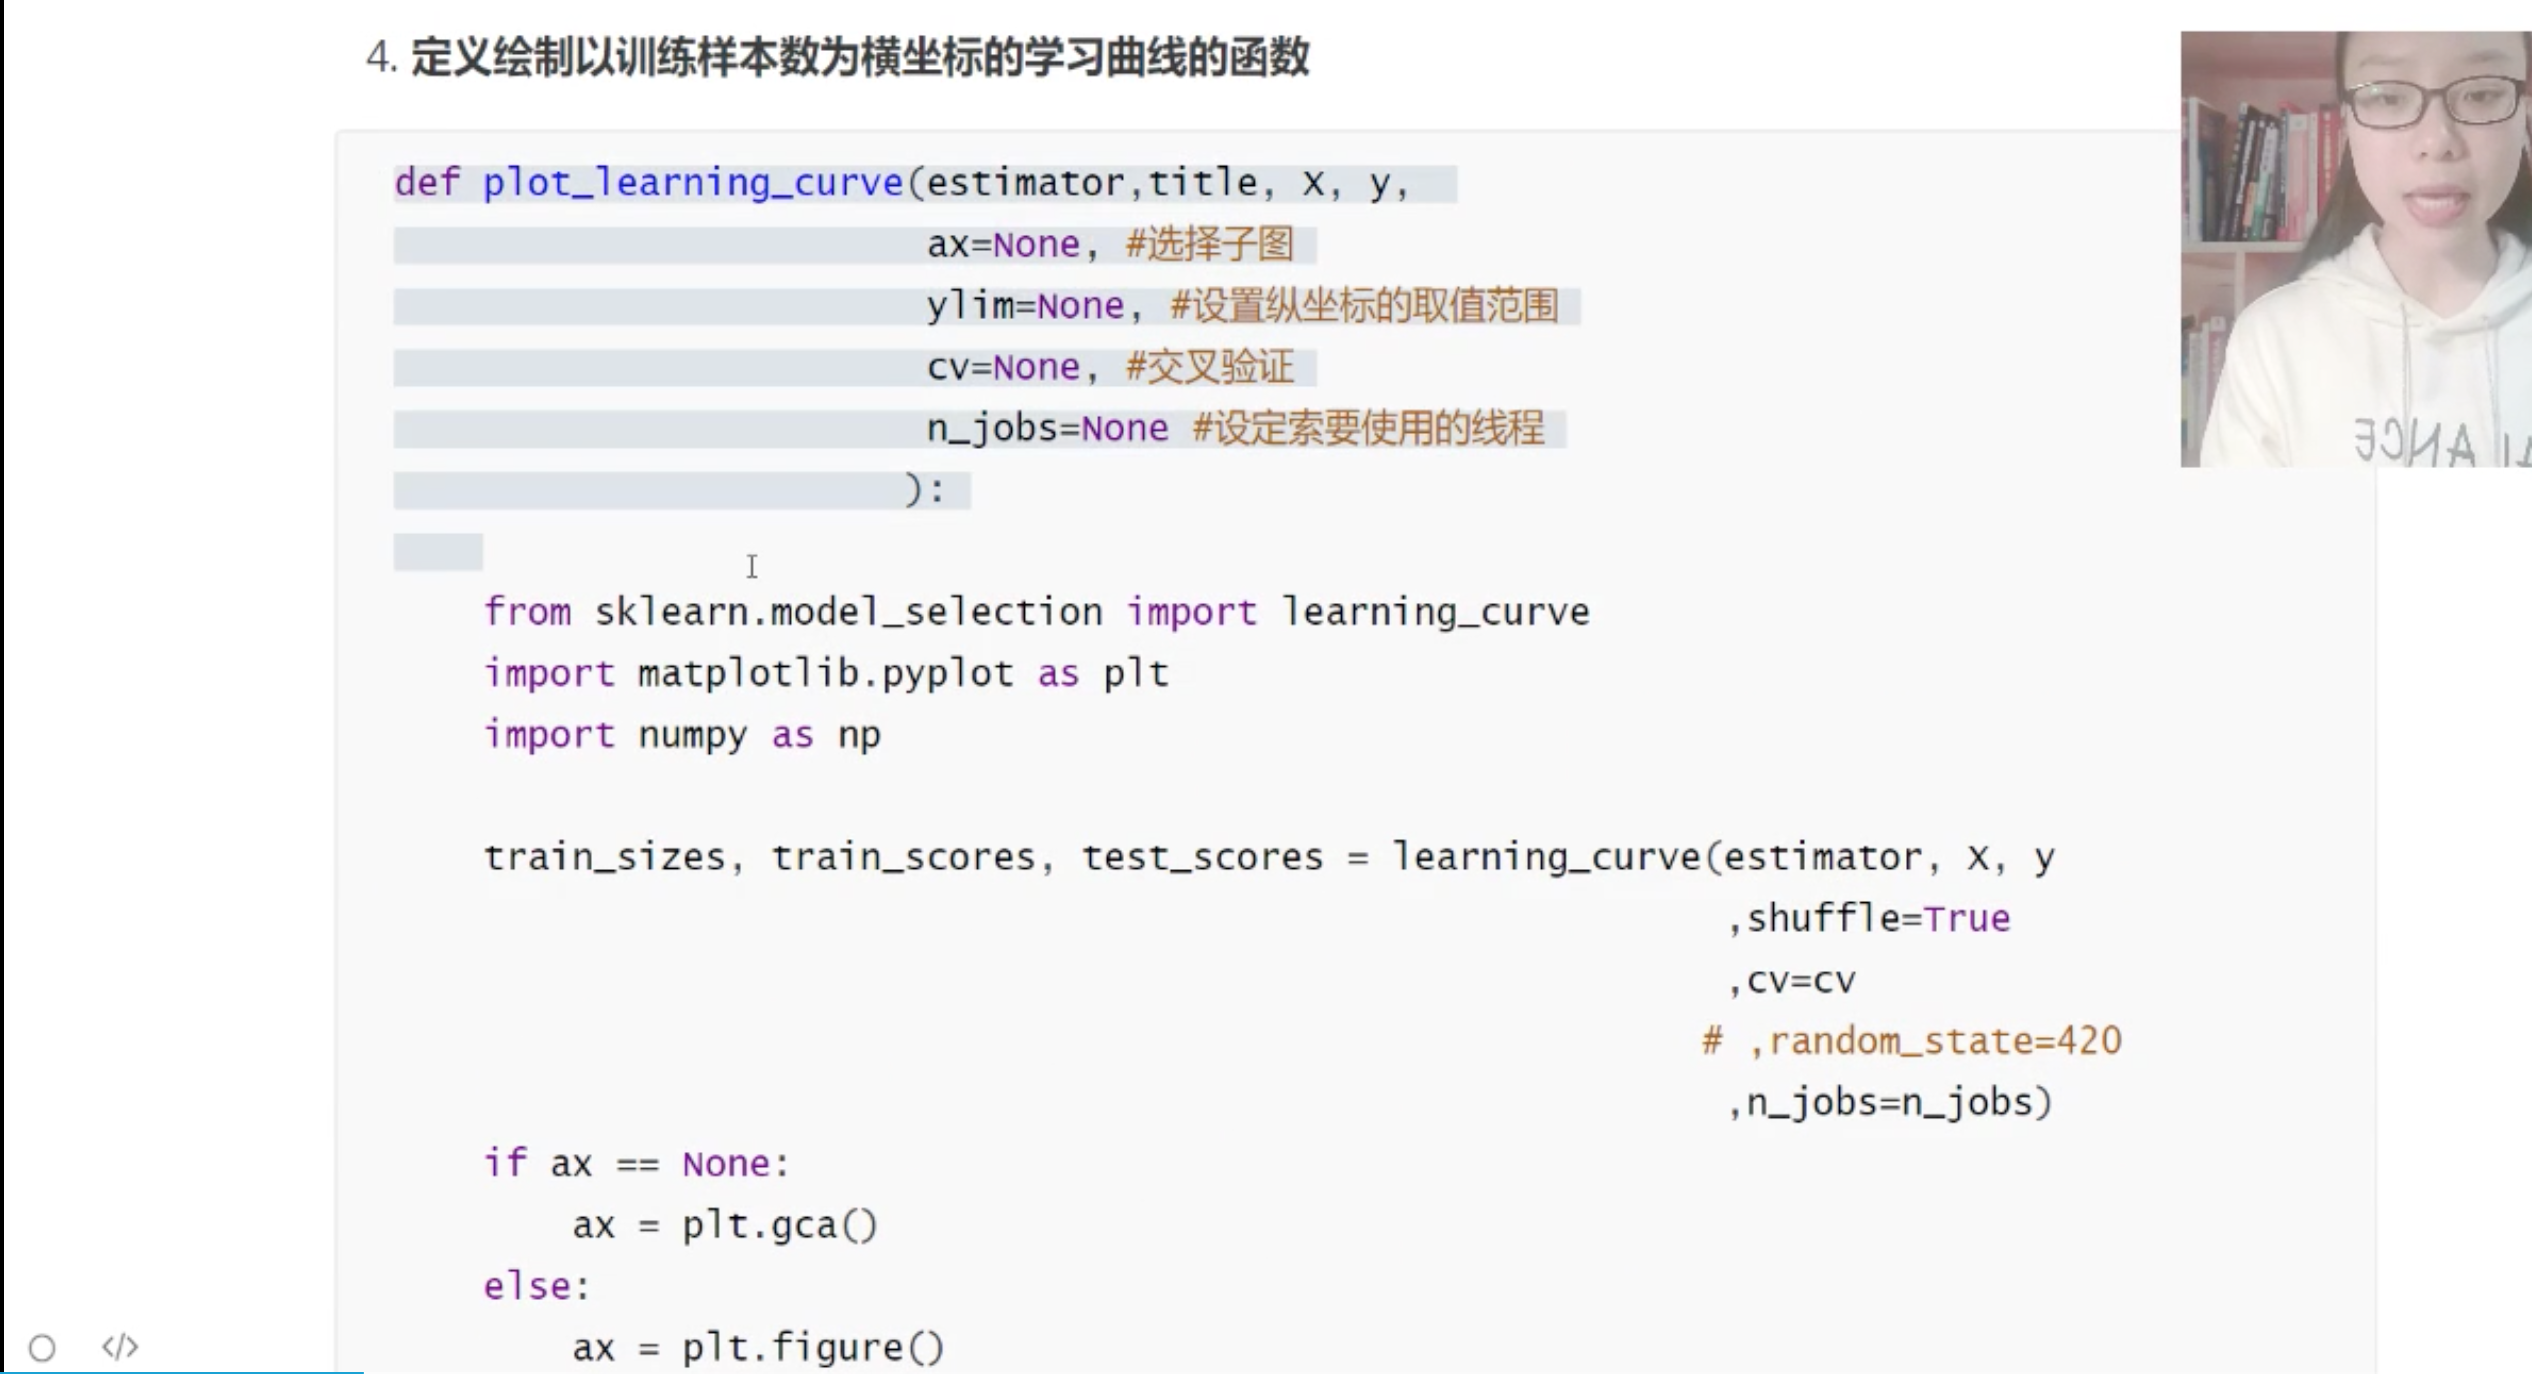Click the instructor webcam thumbnail
This screenshot has height=1374, width=2532.
[x=2354, y=248]
